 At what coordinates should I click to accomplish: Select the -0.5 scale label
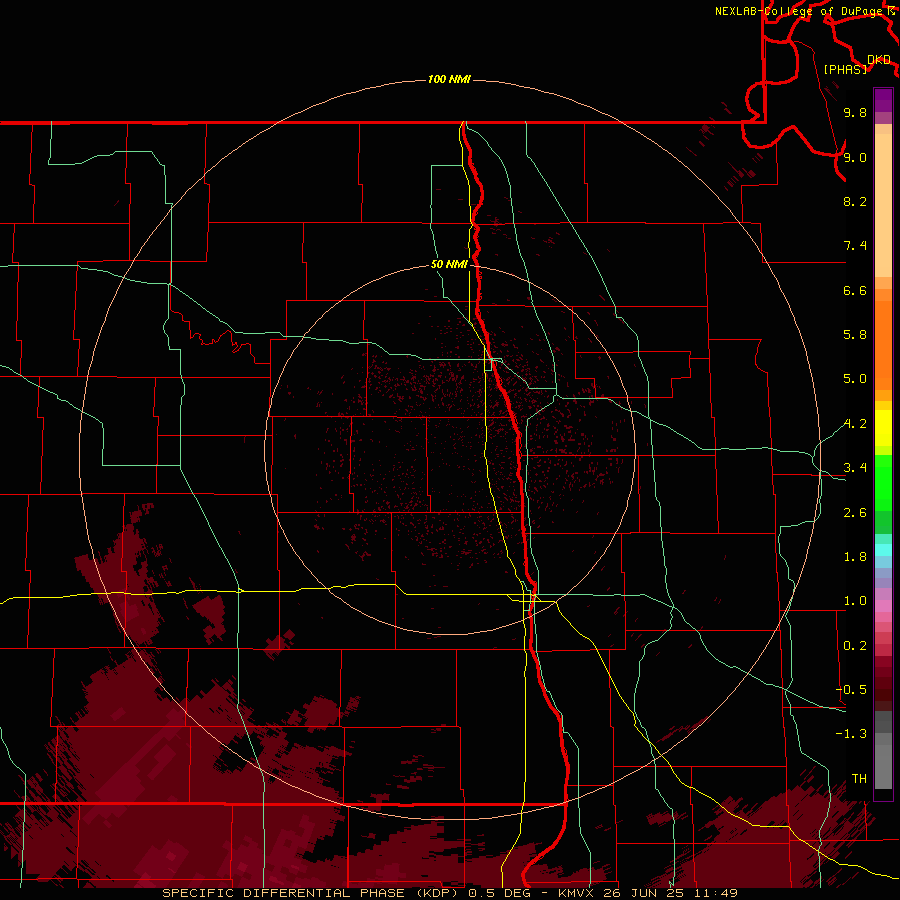[851, 690]
